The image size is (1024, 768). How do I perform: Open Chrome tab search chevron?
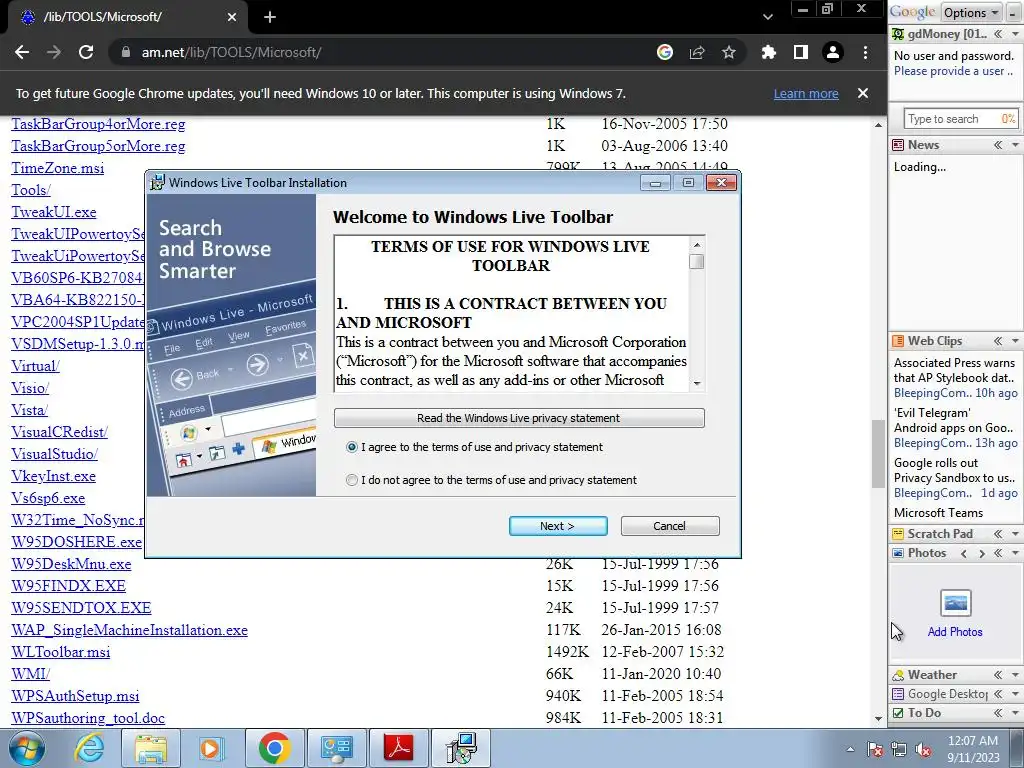tap(768, 17)
